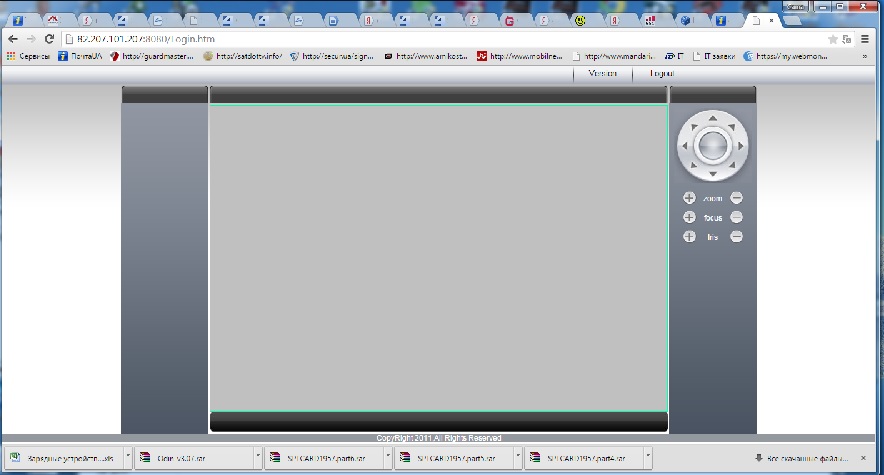Bookmark this page with the star icon
Viewport: 884px width, 475px height.
(x=832, y=39)
